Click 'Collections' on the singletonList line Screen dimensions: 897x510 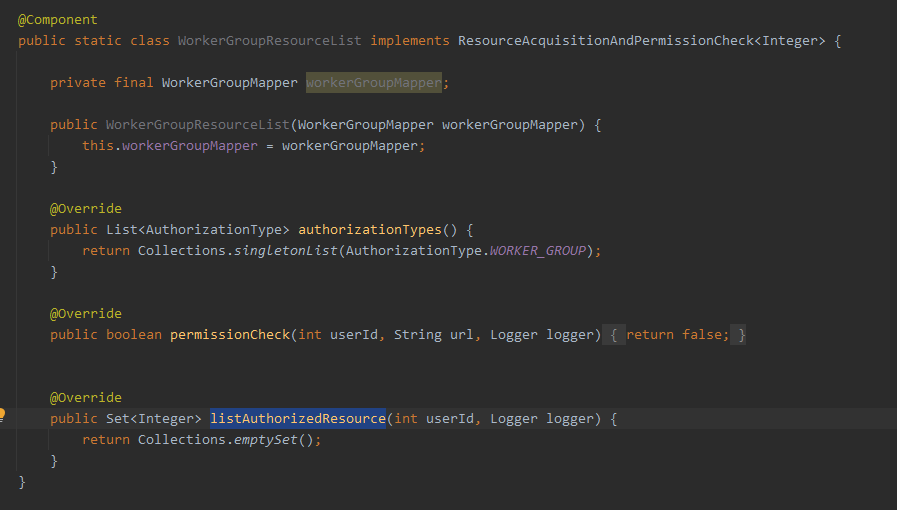pos(182,250)
